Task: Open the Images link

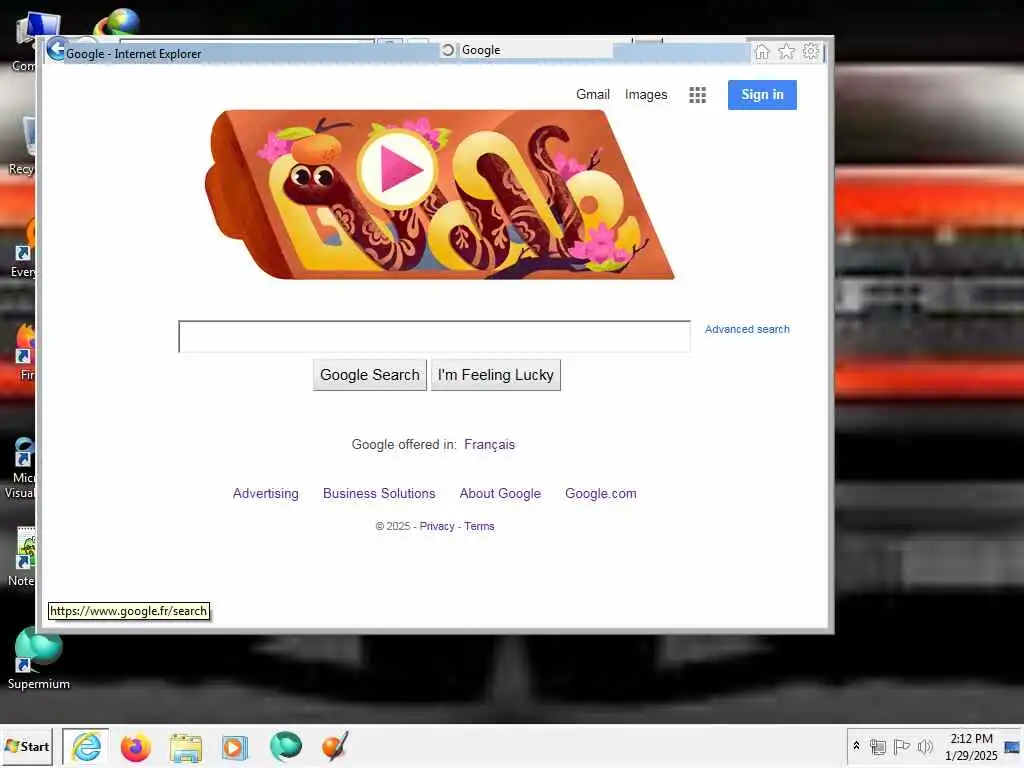Action: pyautogui.click(x=646, y=95)
